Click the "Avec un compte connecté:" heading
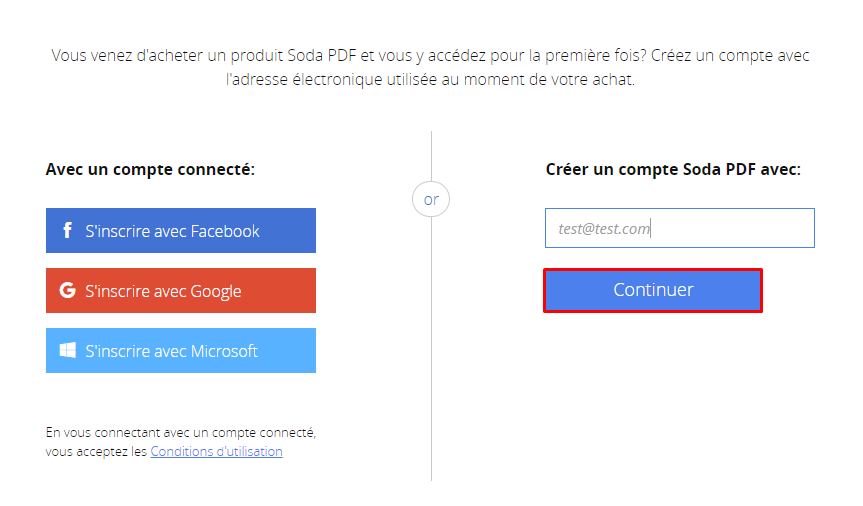 (150, 169)
